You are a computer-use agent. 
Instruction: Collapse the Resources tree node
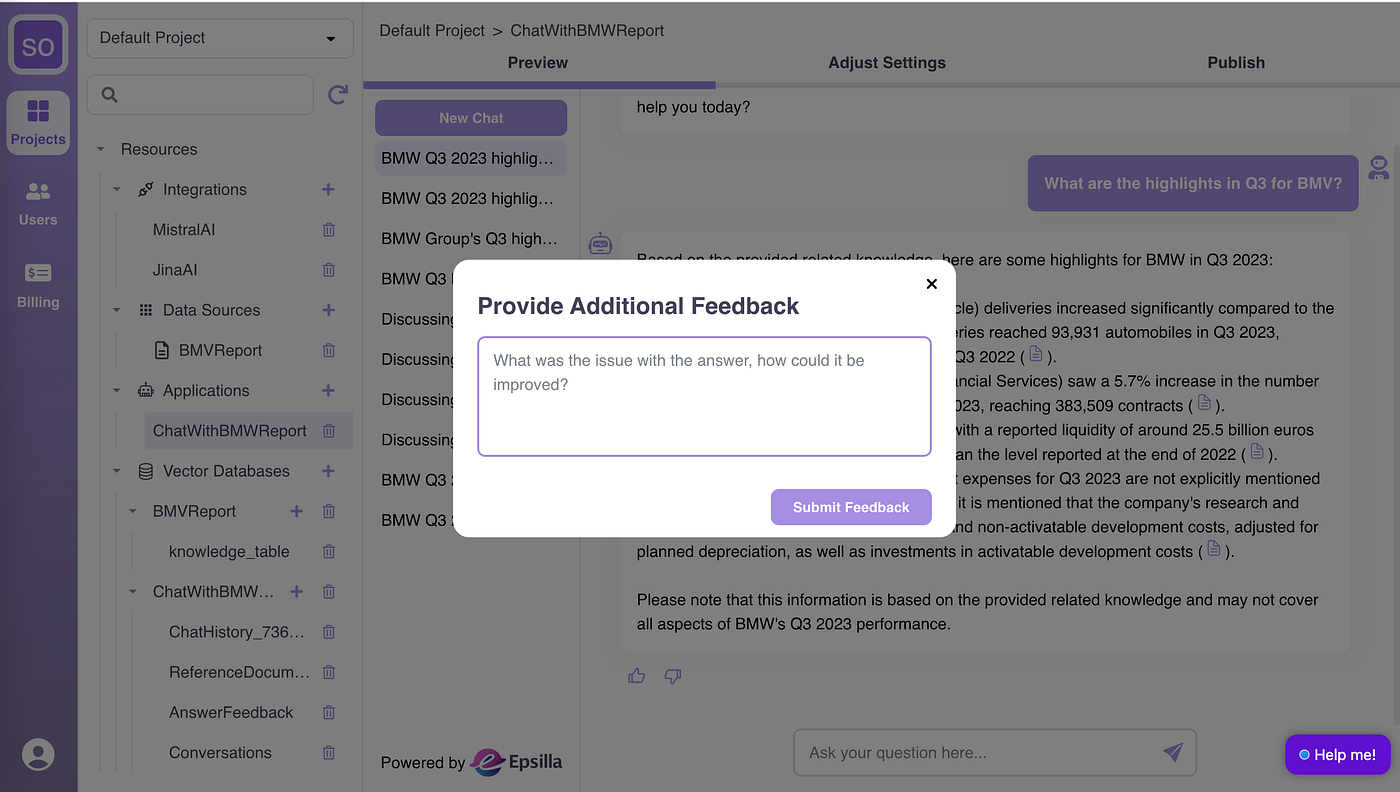(101, 149)
